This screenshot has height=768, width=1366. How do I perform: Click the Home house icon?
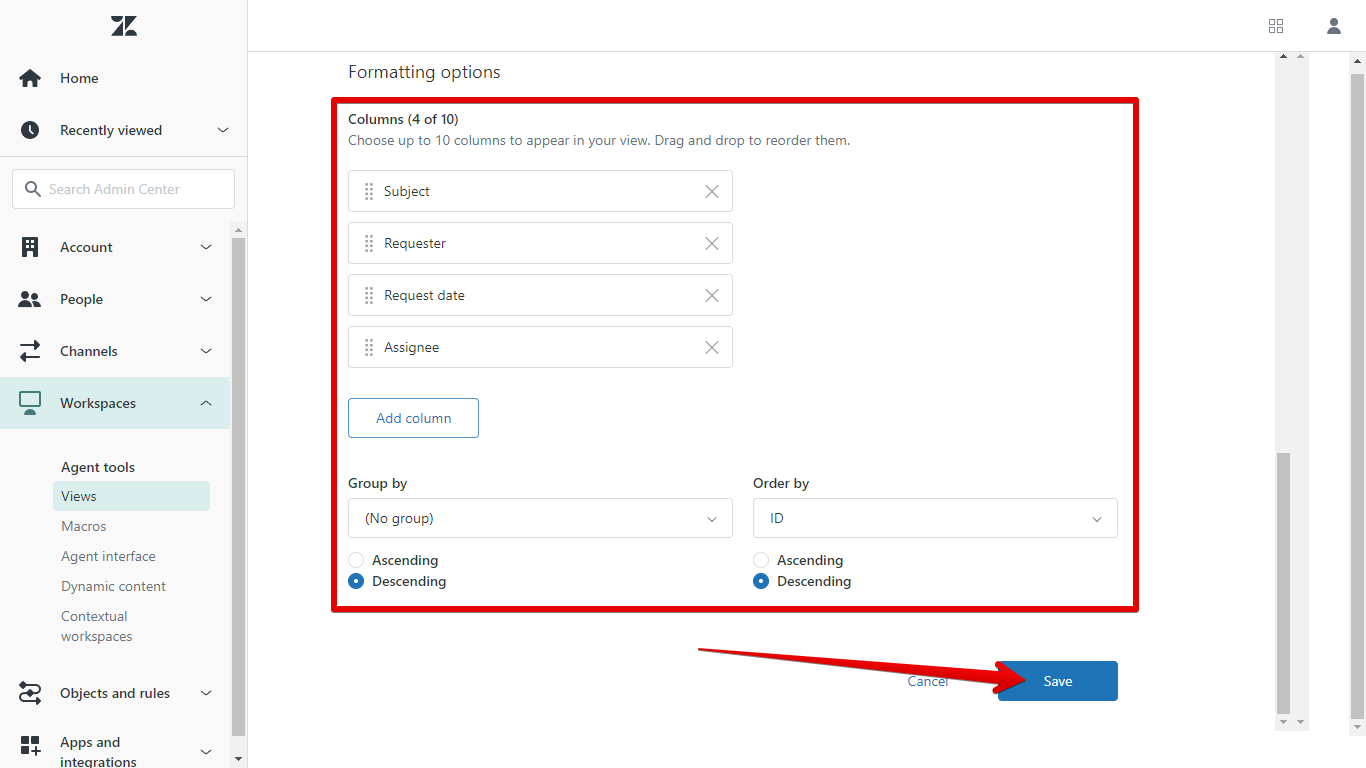[30, 78]
